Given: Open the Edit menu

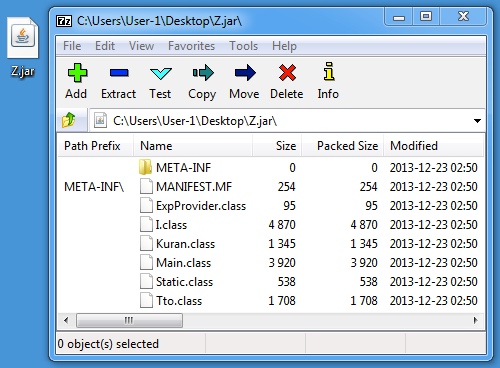Looking at the screenshot, I should [x=105, y=46].
